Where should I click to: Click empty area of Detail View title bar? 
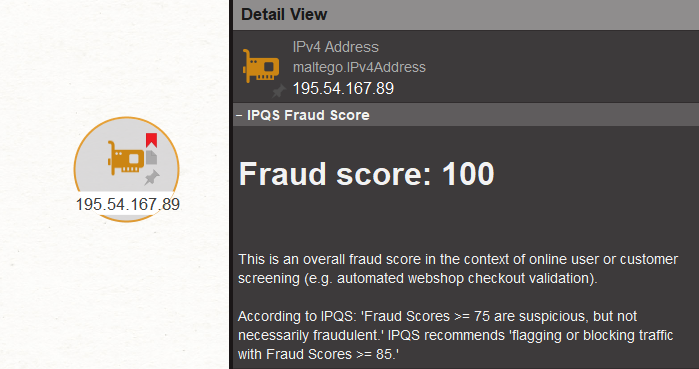[513, 14]
